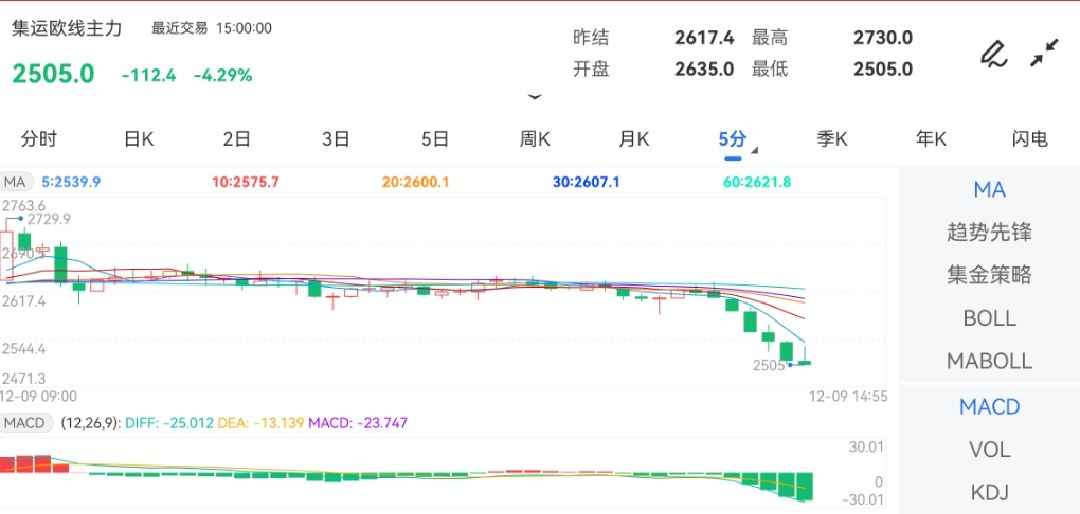The height and width of the screenshot is (514, 1080).
Task: Click the last candlestick at 2505
Action: point(804,361)
